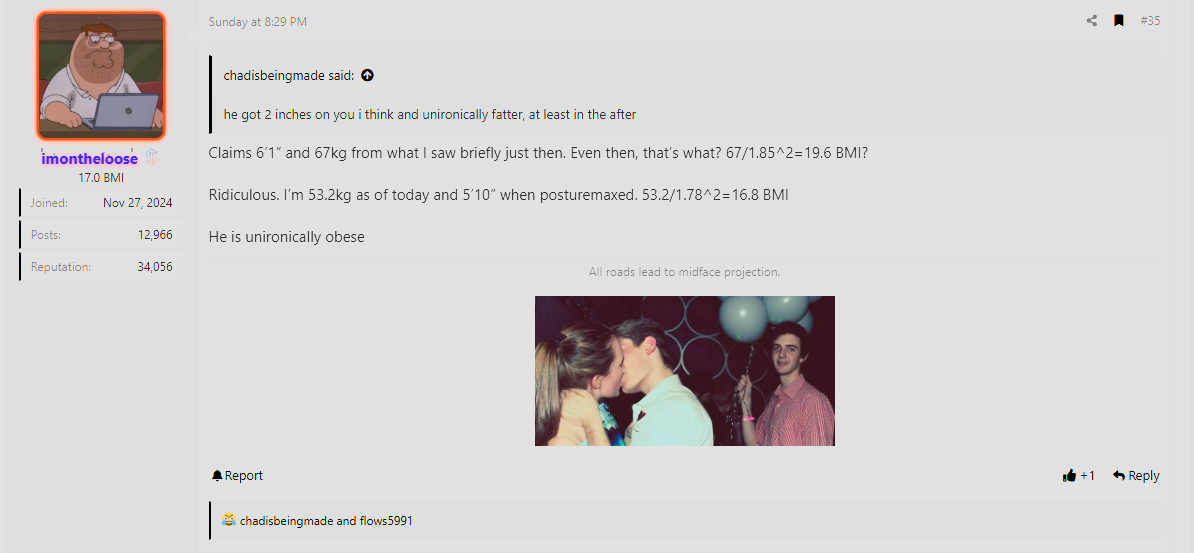Click the Joined date Nov 27, 2024
This screenshot has height=553, width=1194.
tap(138, 203)
